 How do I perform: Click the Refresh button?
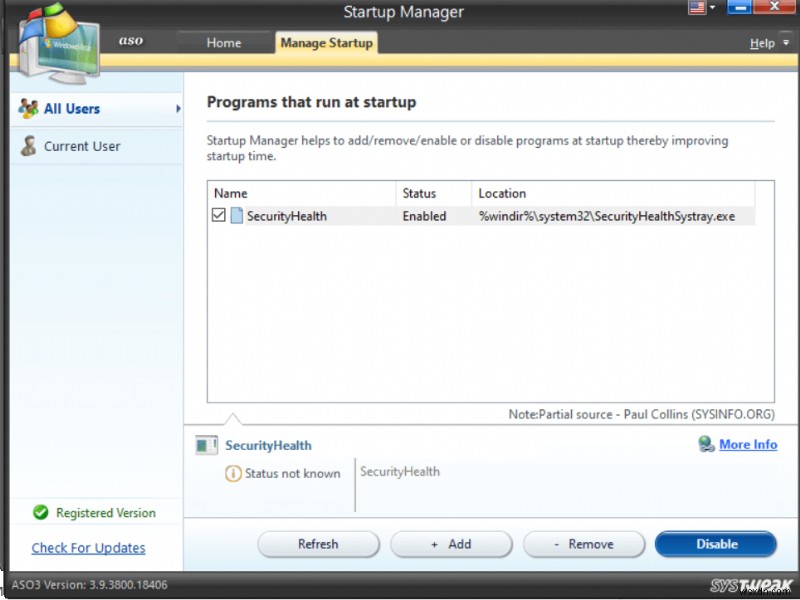(318, 544)
